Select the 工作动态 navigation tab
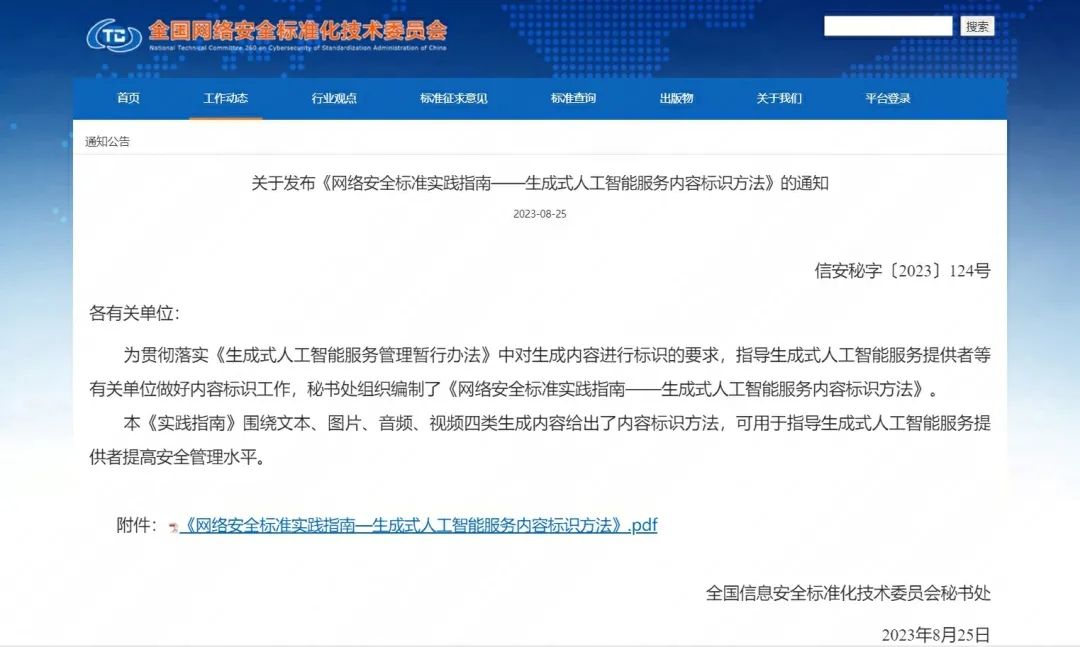1080x647 pixels. [x=225, y=98]
